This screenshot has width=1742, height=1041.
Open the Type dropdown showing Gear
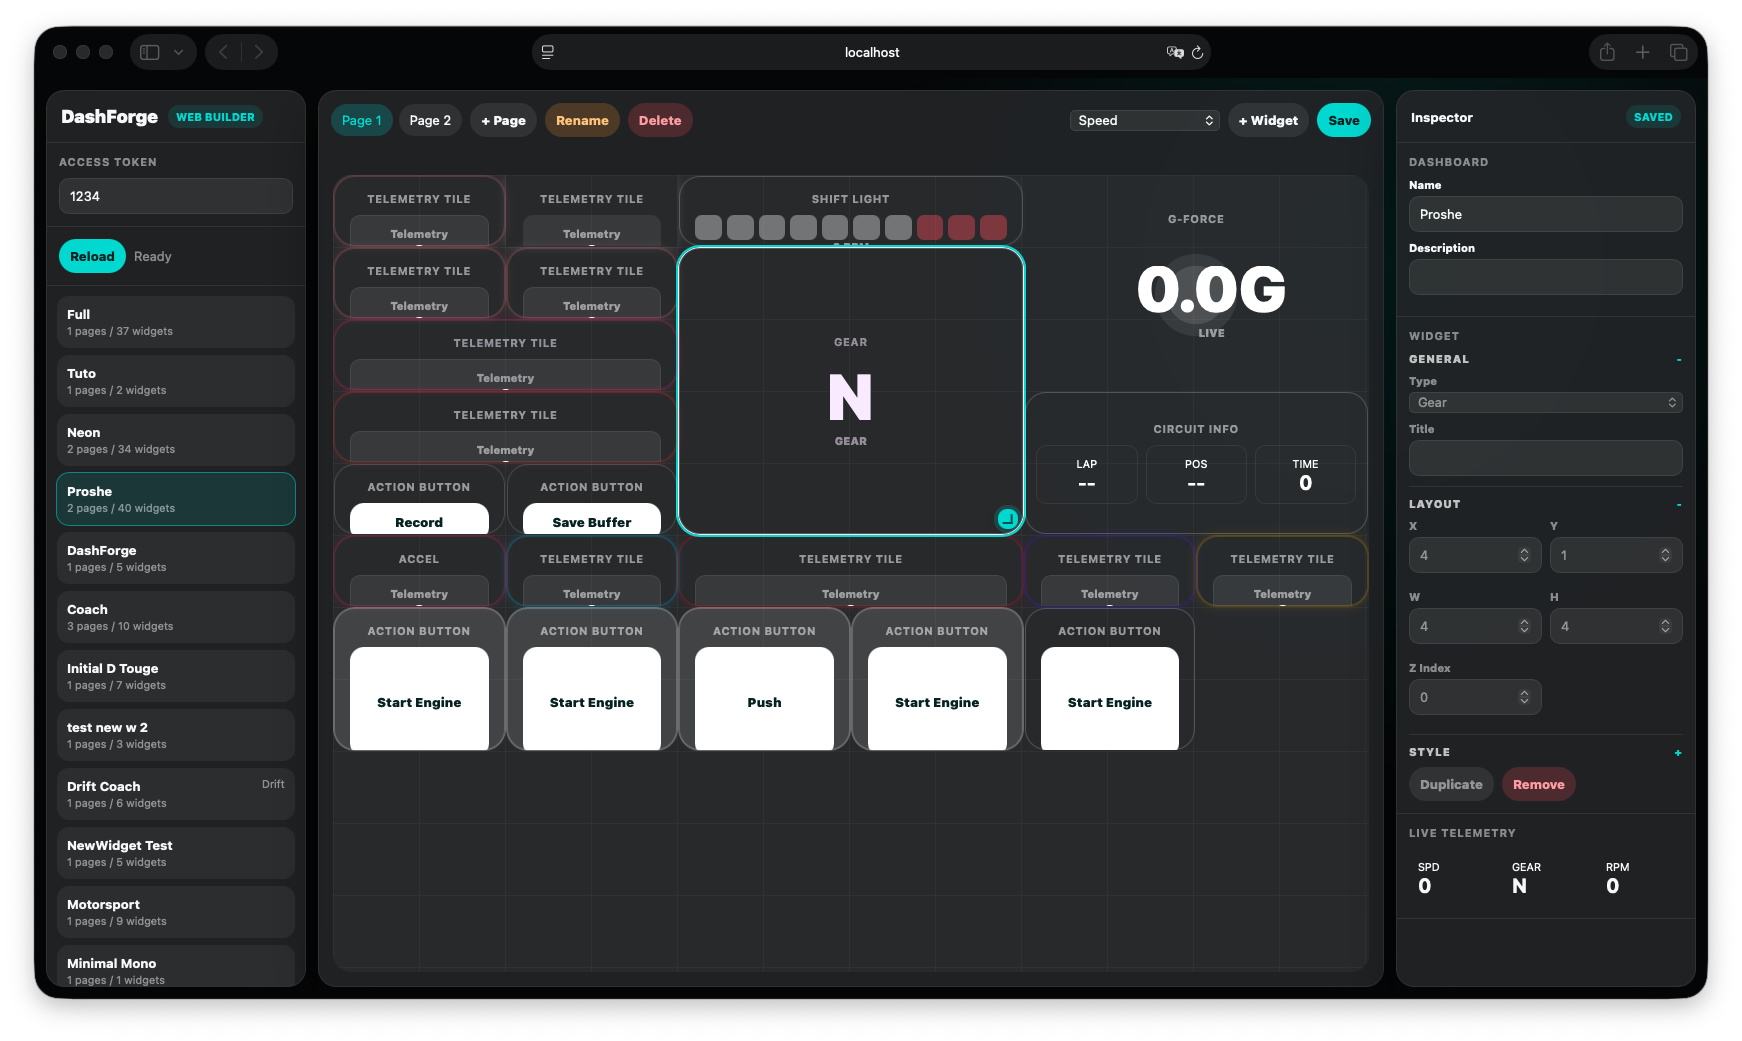(x=1545, y=402)
